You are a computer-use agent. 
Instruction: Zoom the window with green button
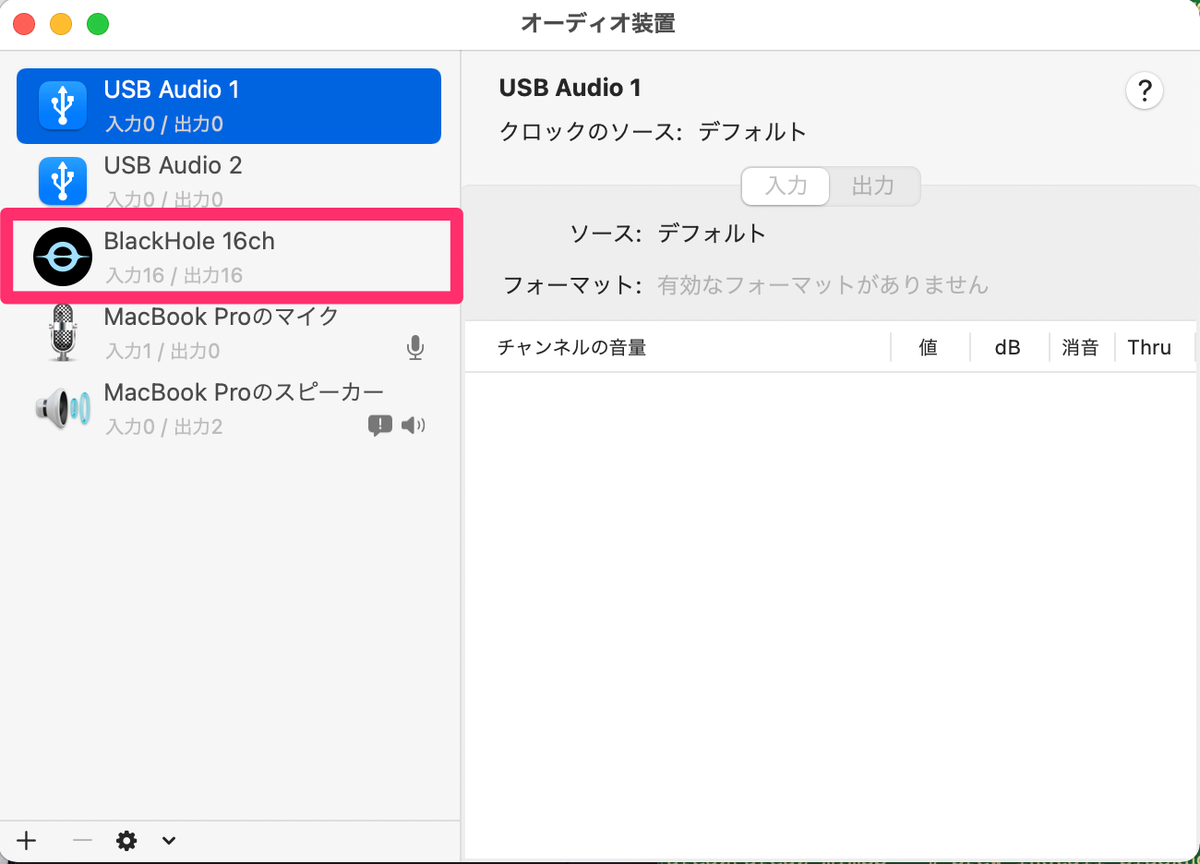pyautogui.click(x=97, y=24)
